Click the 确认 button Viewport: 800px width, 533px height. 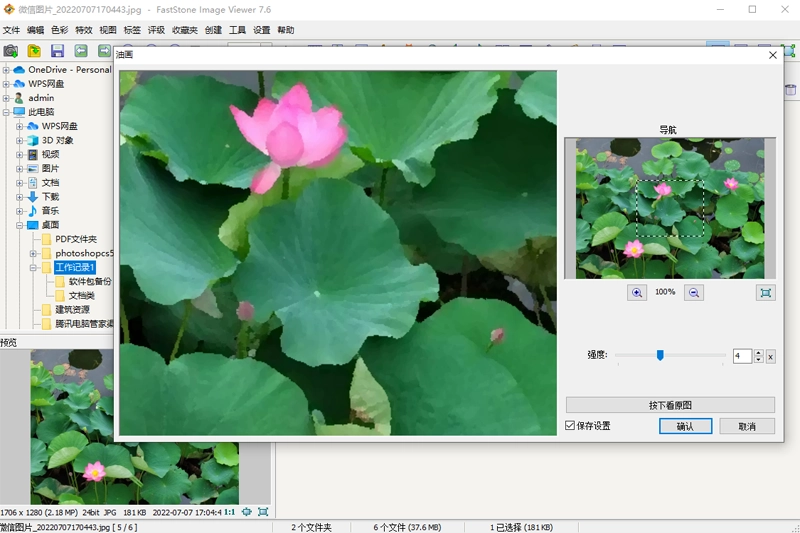[x=685, y=426]
